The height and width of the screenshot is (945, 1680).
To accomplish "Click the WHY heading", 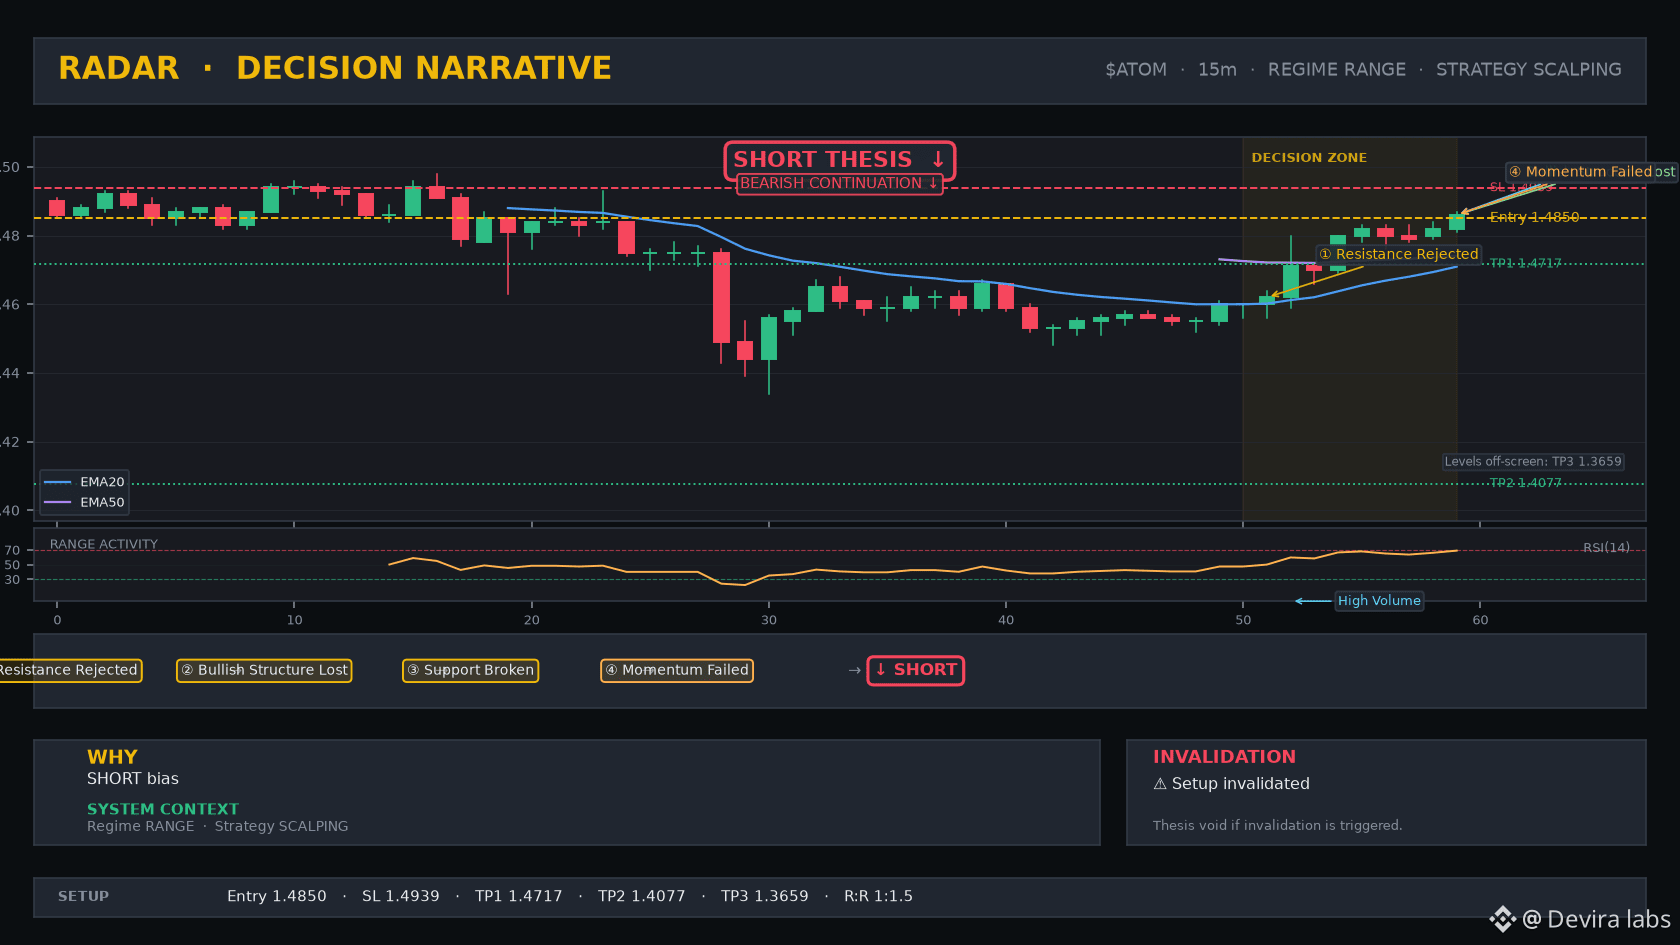I will [112, 757].
